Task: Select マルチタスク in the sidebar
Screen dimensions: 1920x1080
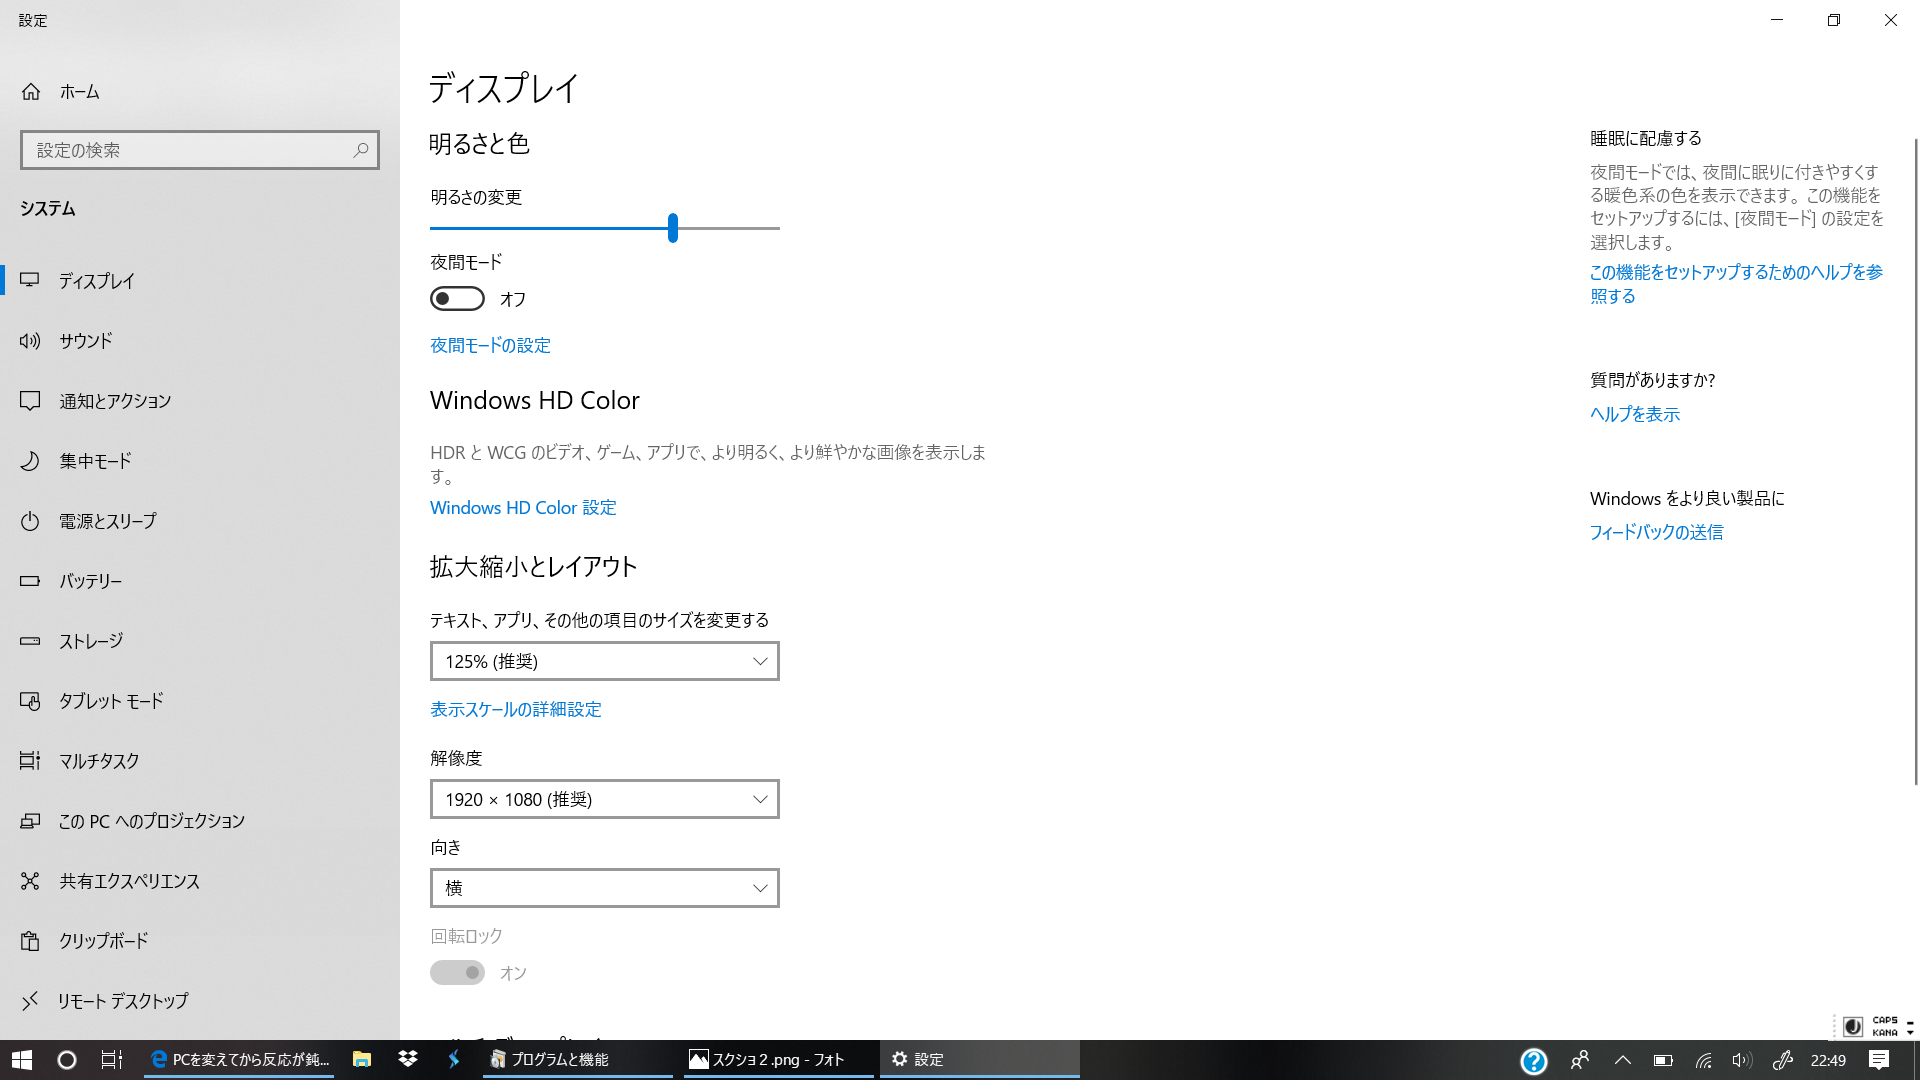Action: (x=99, y=761)
